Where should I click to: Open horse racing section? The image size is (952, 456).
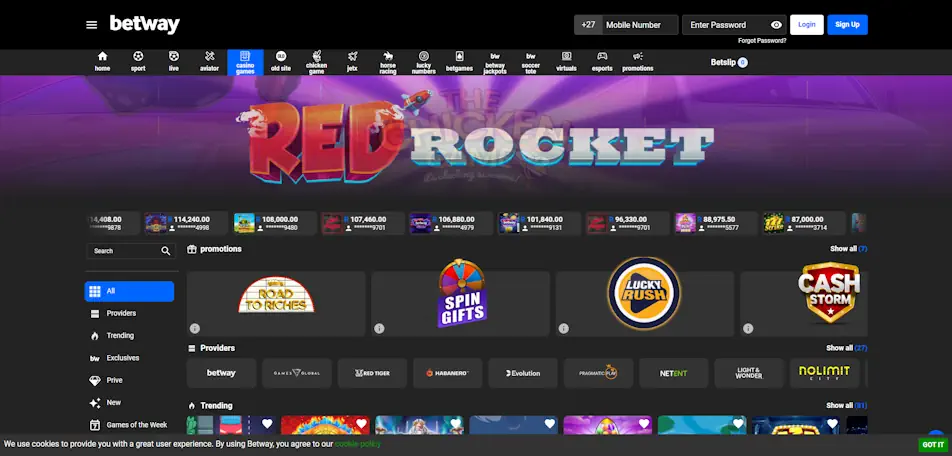[388, 62]
